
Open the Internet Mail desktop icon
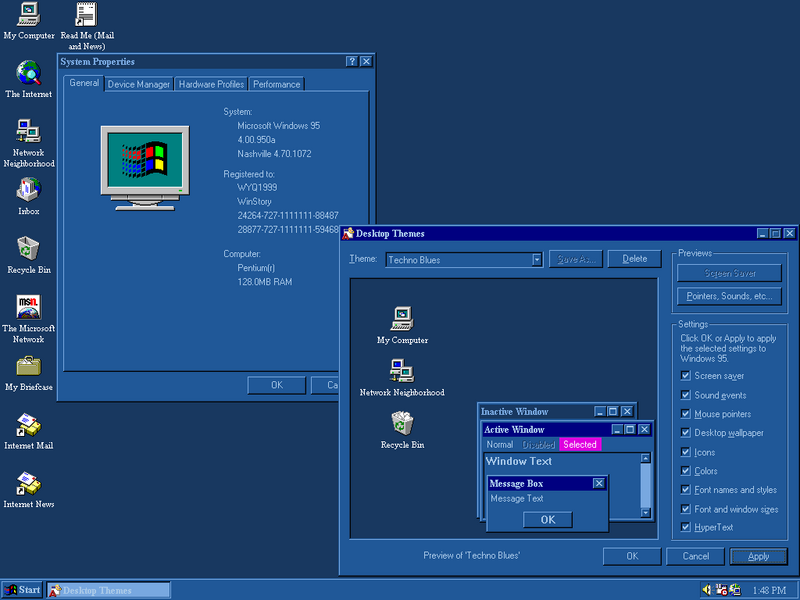29,425
